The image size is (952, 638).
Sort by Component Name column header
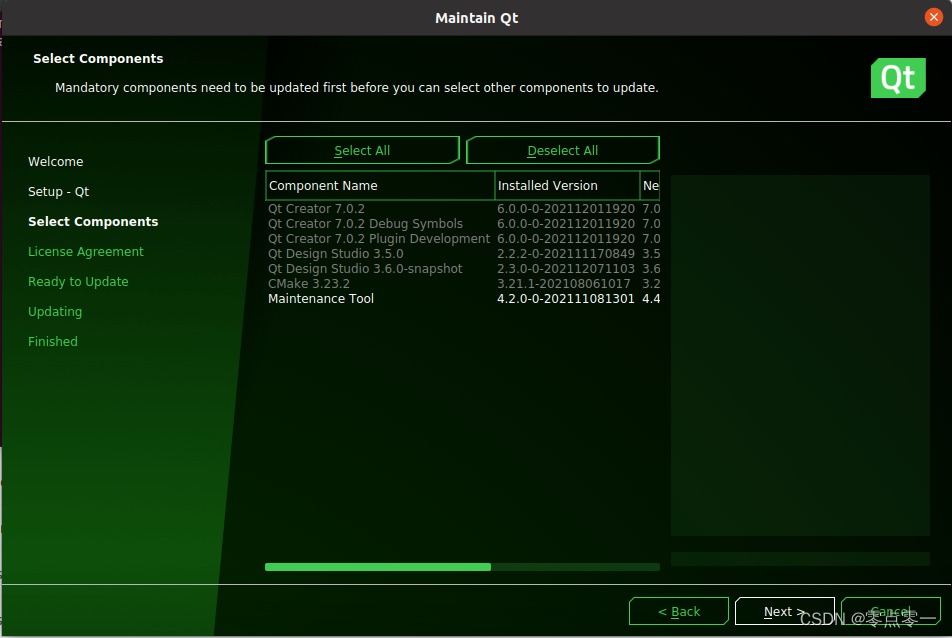click(380, 186)
